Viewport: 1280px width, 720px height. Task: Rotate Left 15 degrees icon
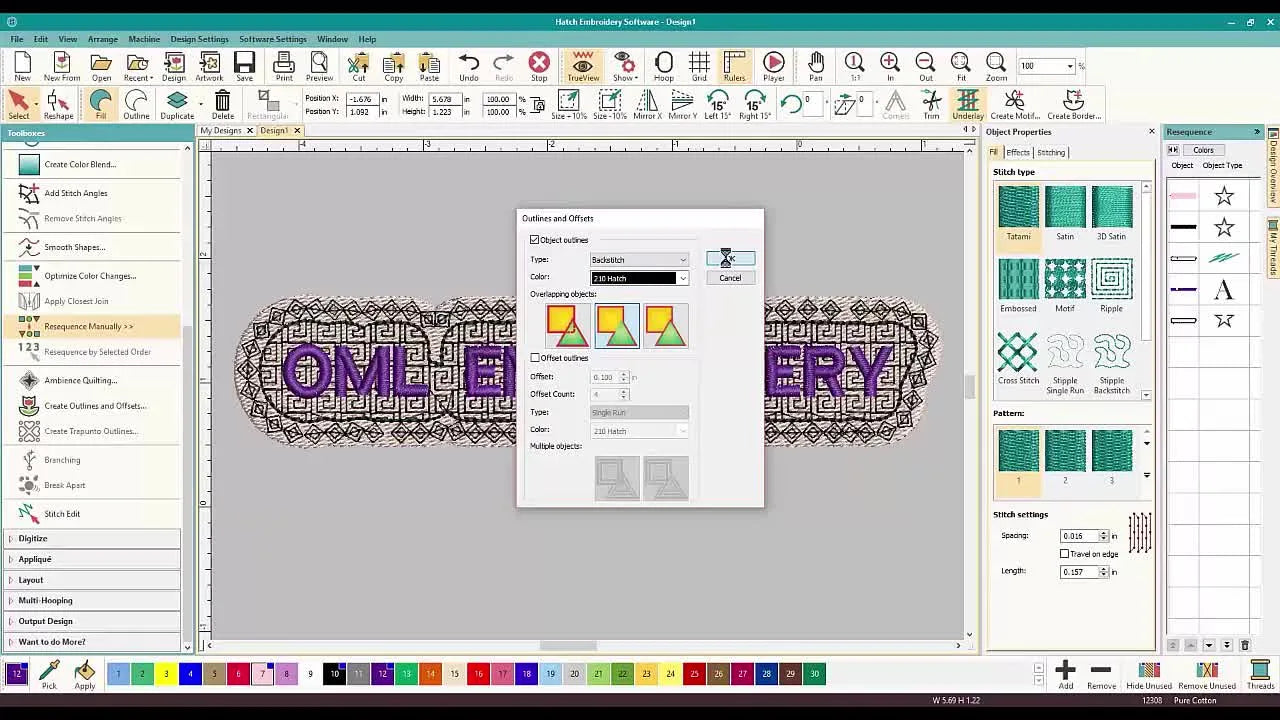tap(717, 104)
